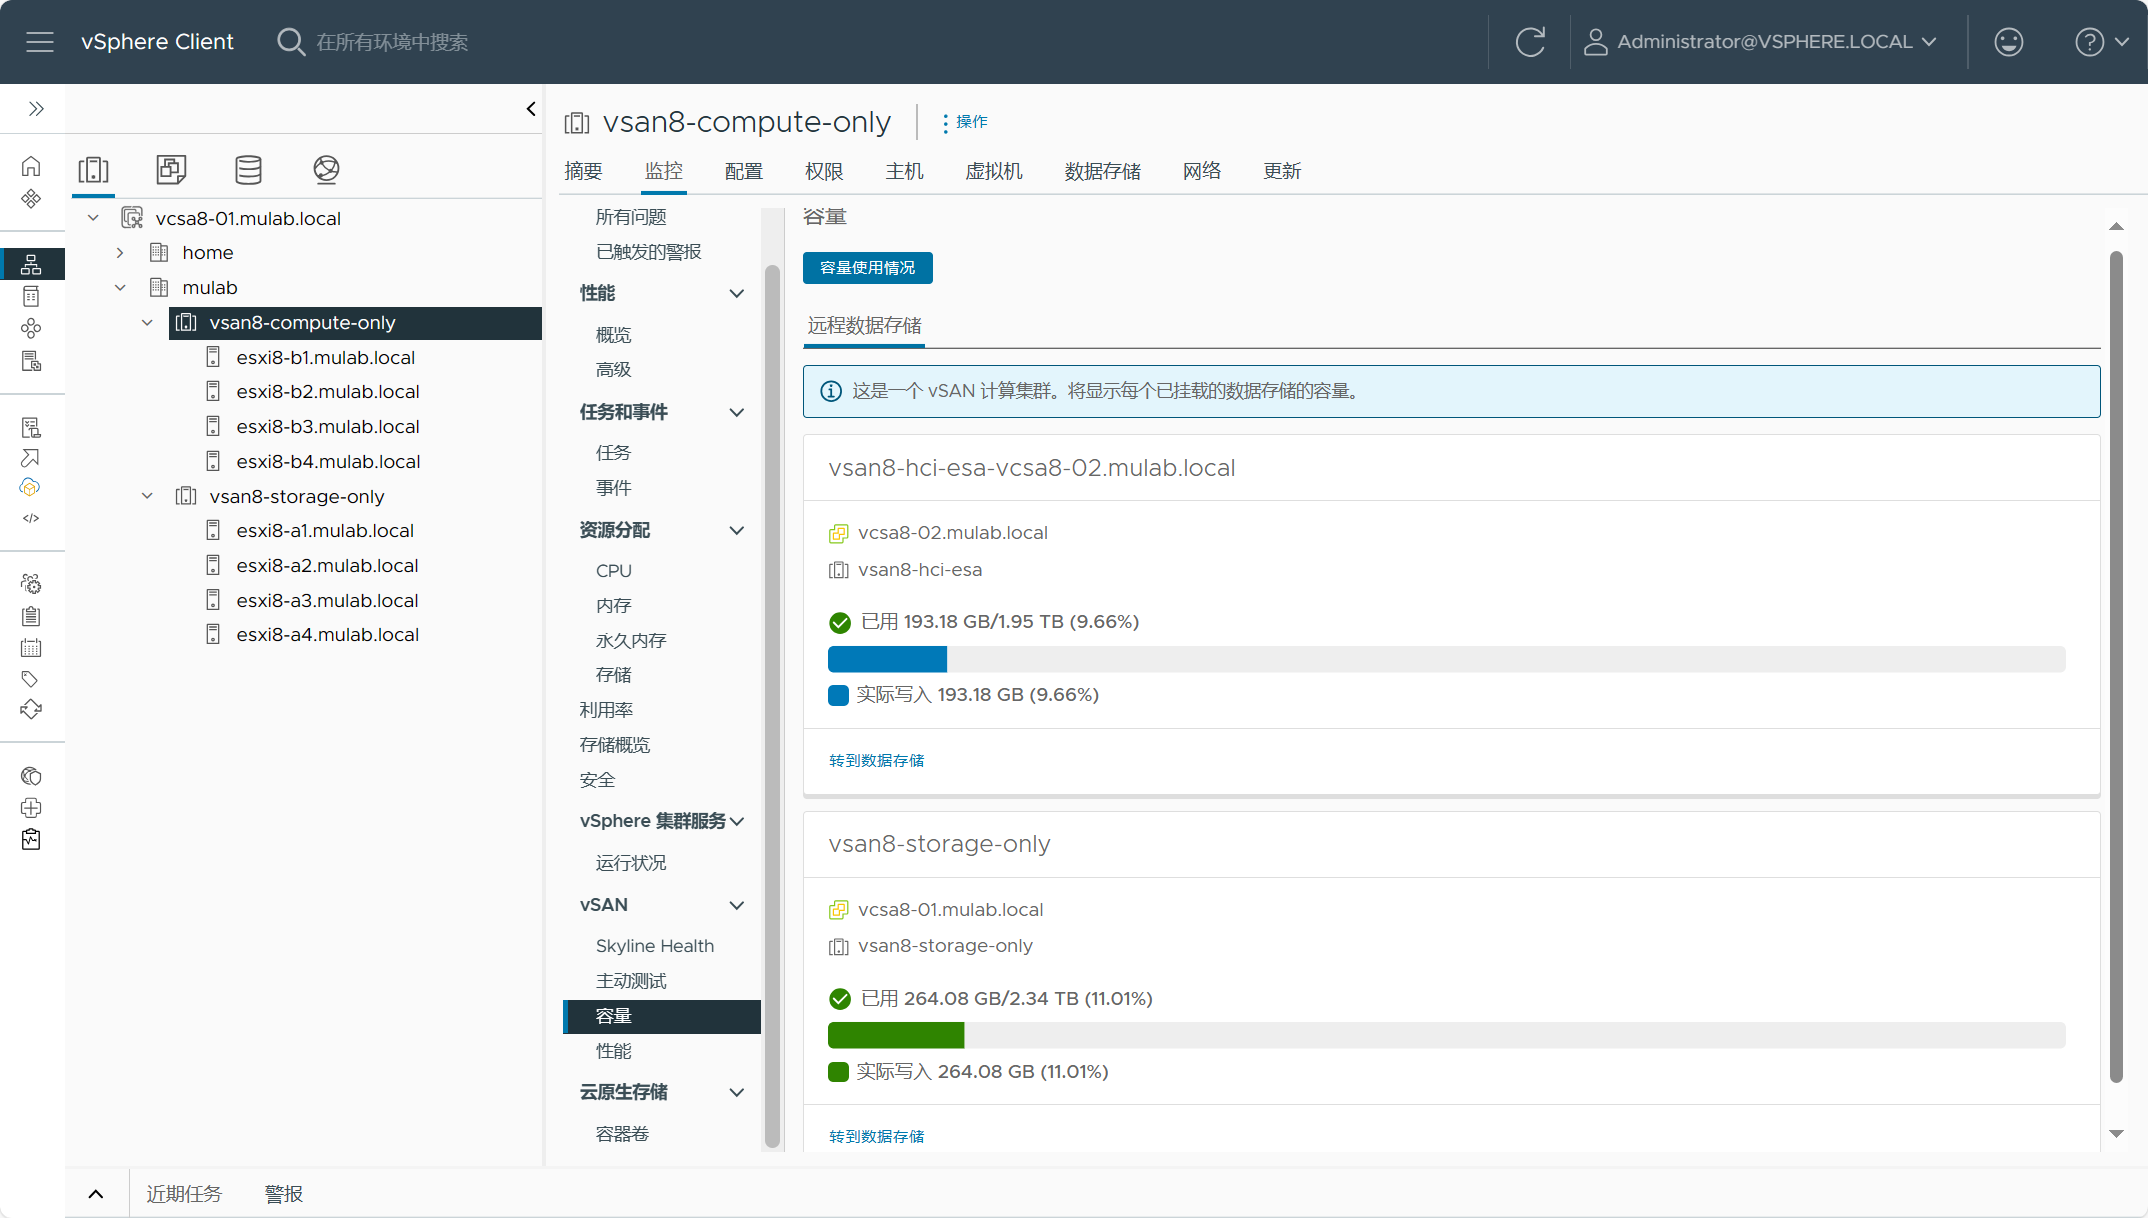Viewport: 2148px width, 1218px height.
Task: Expand the recent tasks bottom panel
Action: point(96,1194)
